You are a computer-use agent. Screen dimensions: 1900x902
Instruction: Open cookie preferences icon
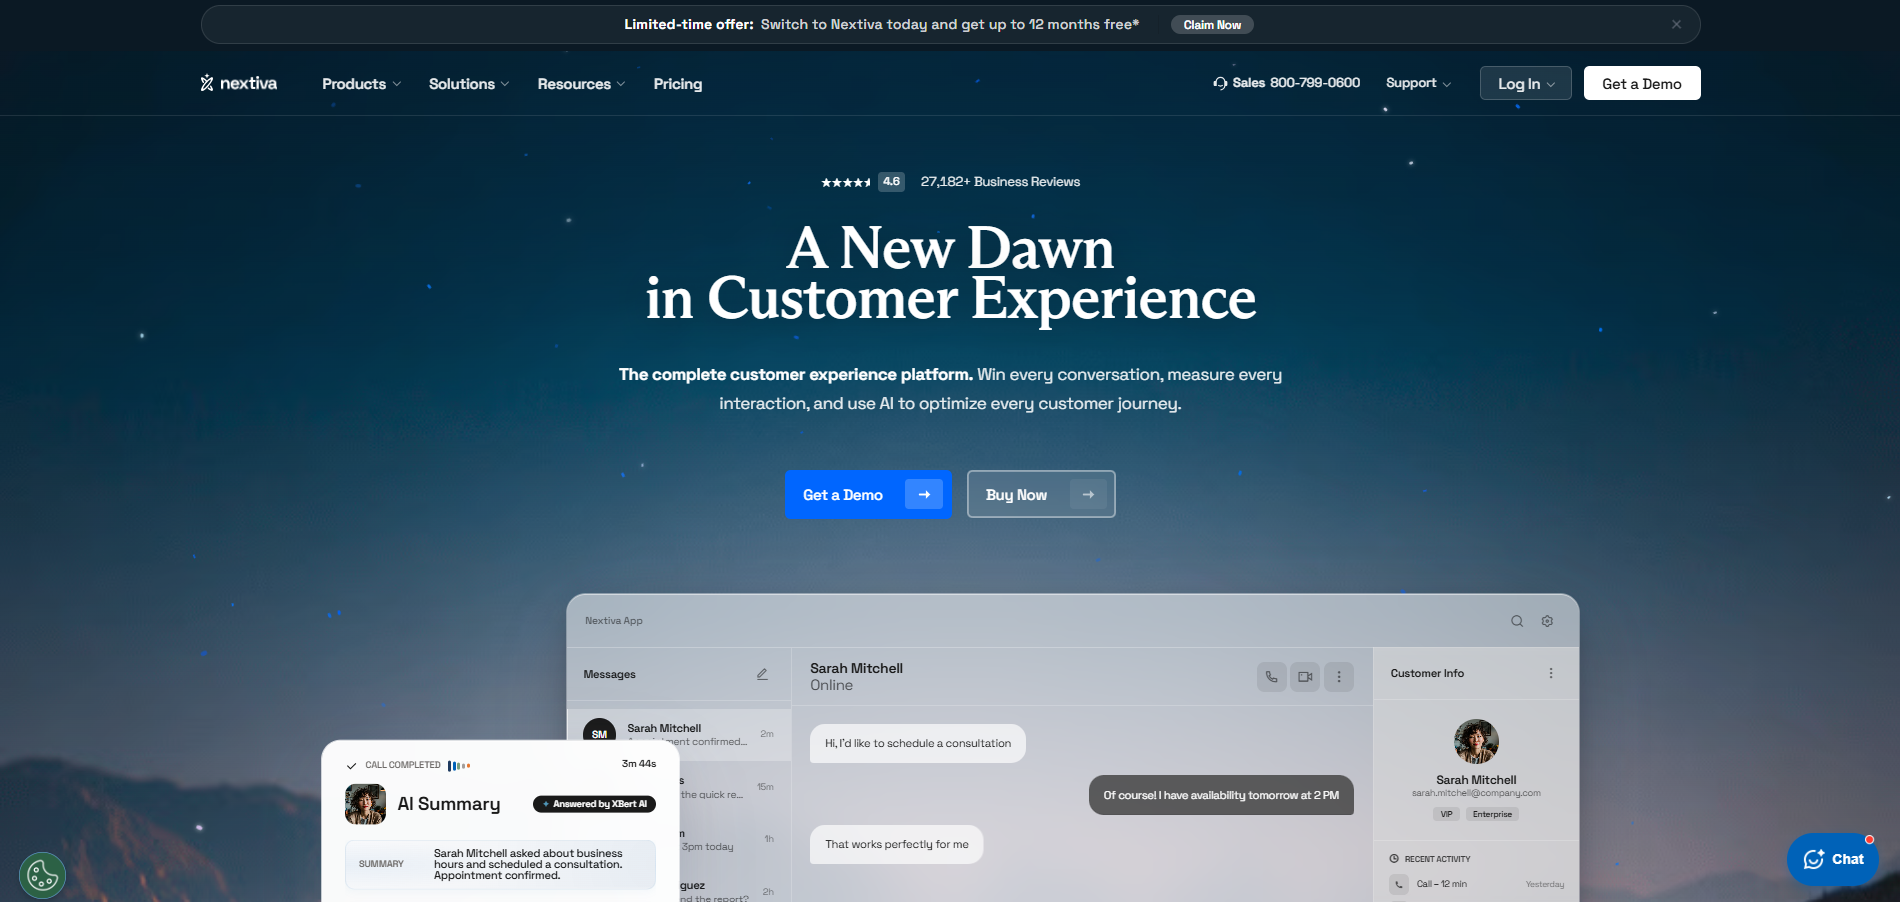42,876
